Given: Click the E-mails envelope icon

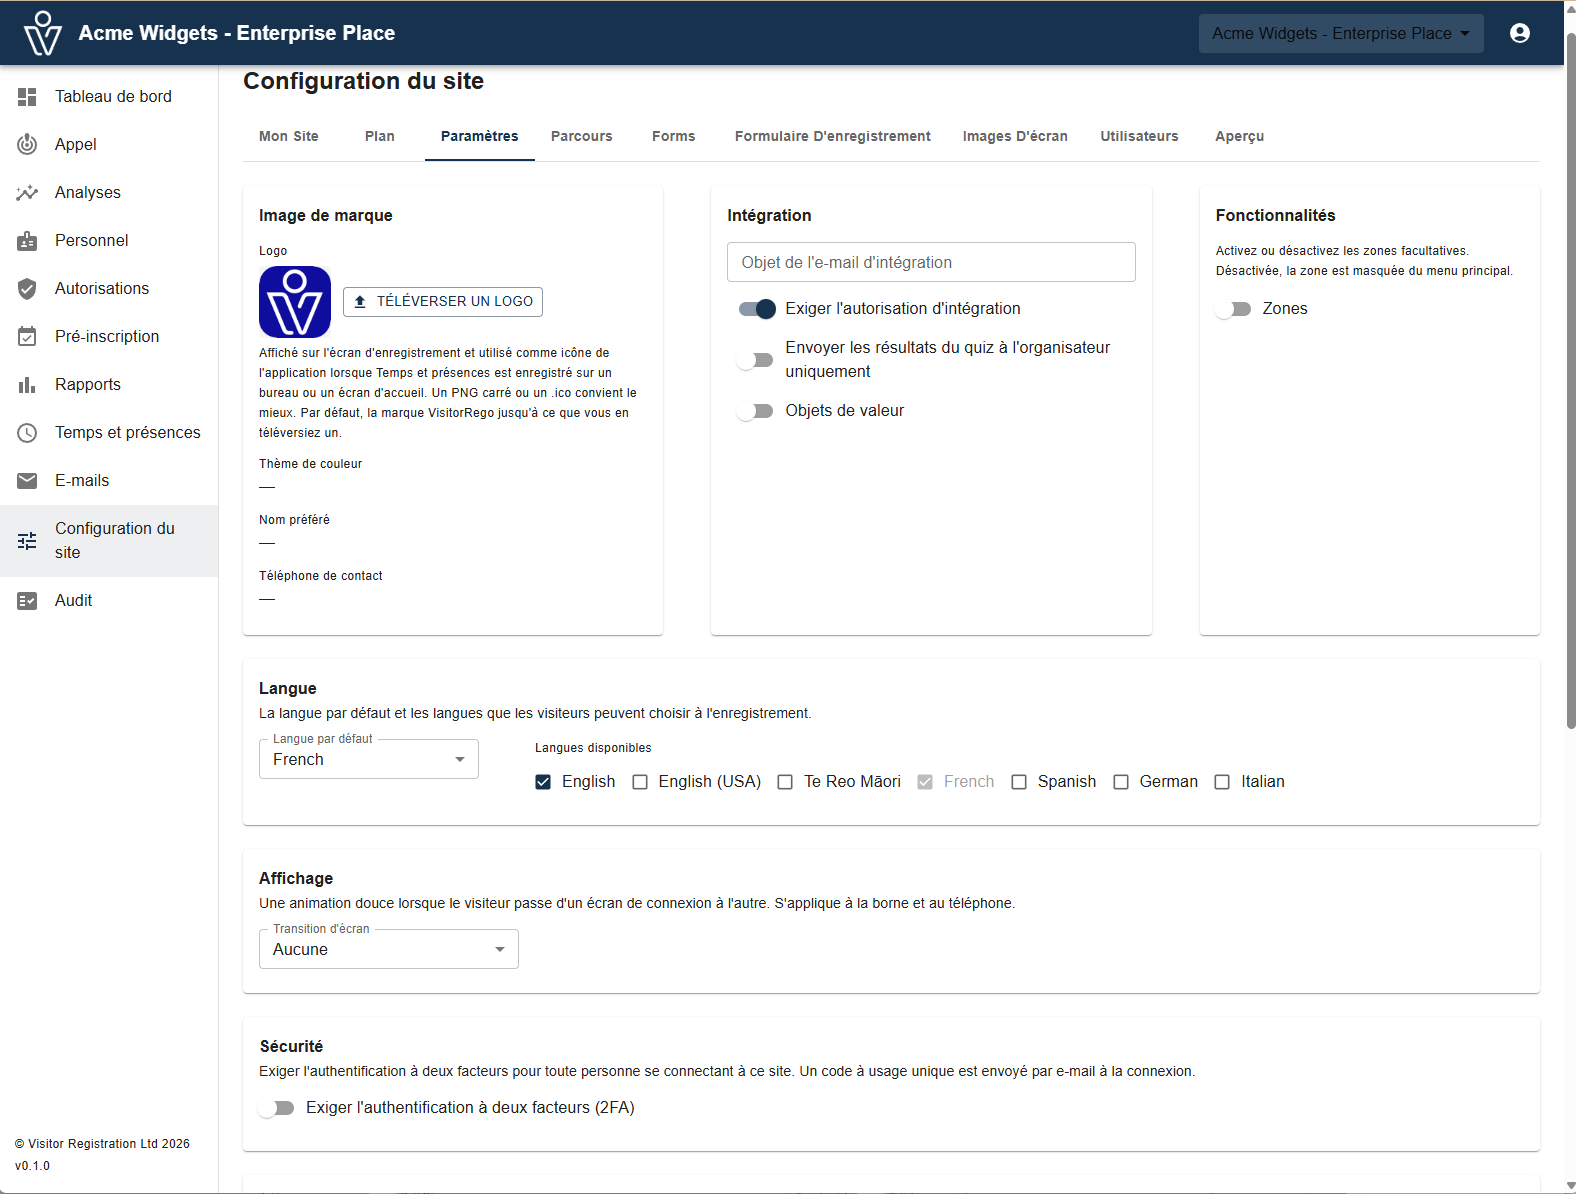Looking at the screenshot, I should [x=27, y=480].
